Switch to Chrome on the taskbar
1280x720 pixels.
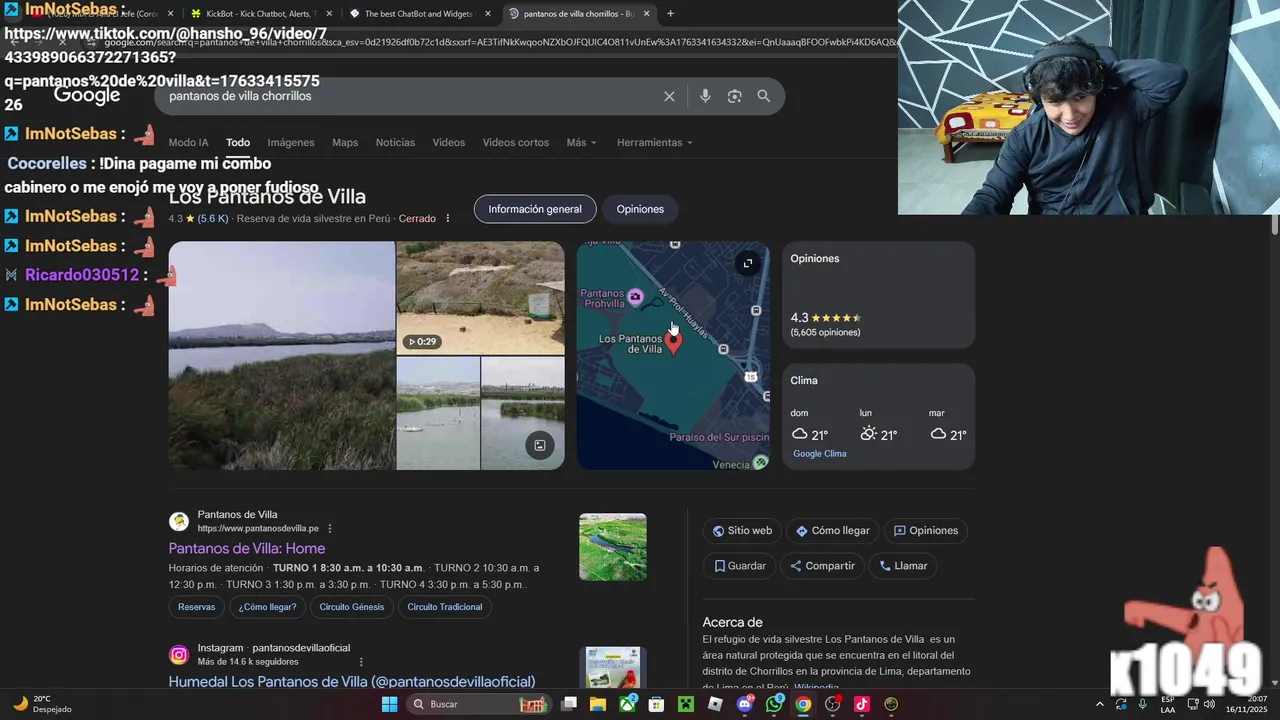tap(803, 704)
